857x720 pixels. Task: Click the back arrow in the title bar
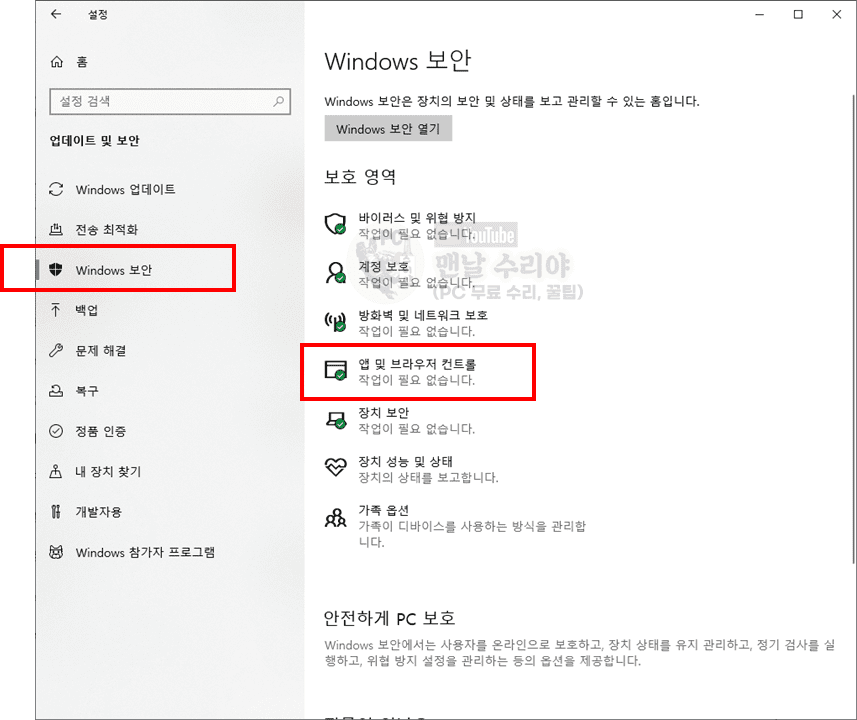point(55,15)
